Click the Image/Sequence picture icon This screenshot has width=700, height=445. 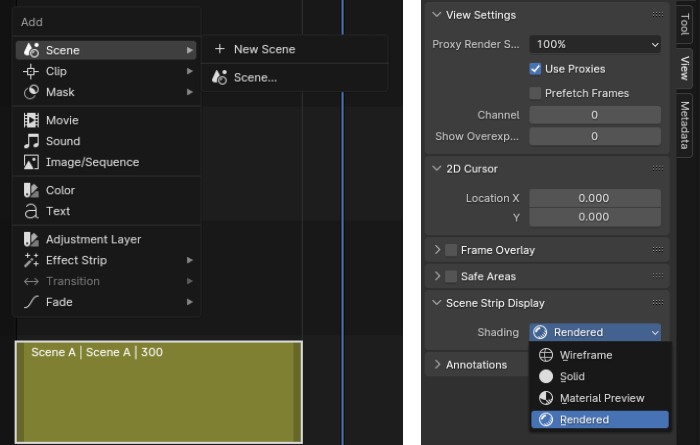point(31,162)
